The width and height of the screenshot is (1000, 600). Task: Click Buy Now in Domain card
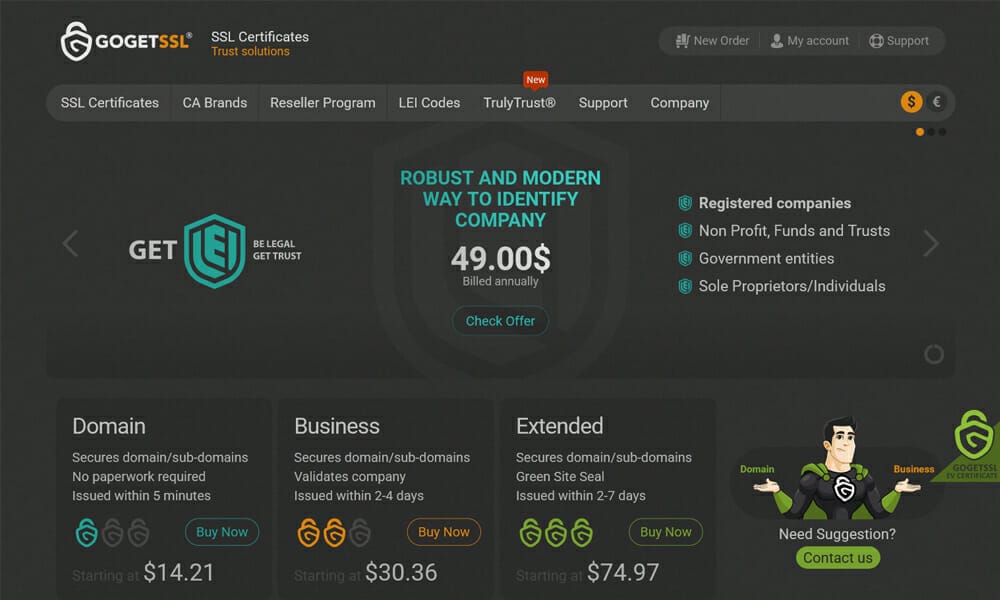(222, 532)
